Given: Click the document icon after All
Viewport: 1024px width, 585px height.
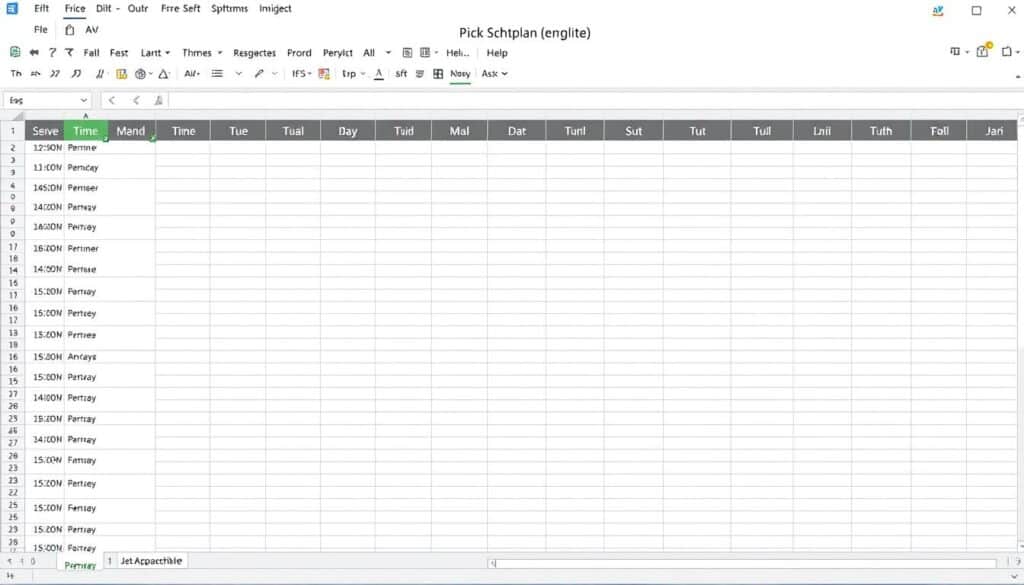Looking at the screenshot, I should point(407,53).
